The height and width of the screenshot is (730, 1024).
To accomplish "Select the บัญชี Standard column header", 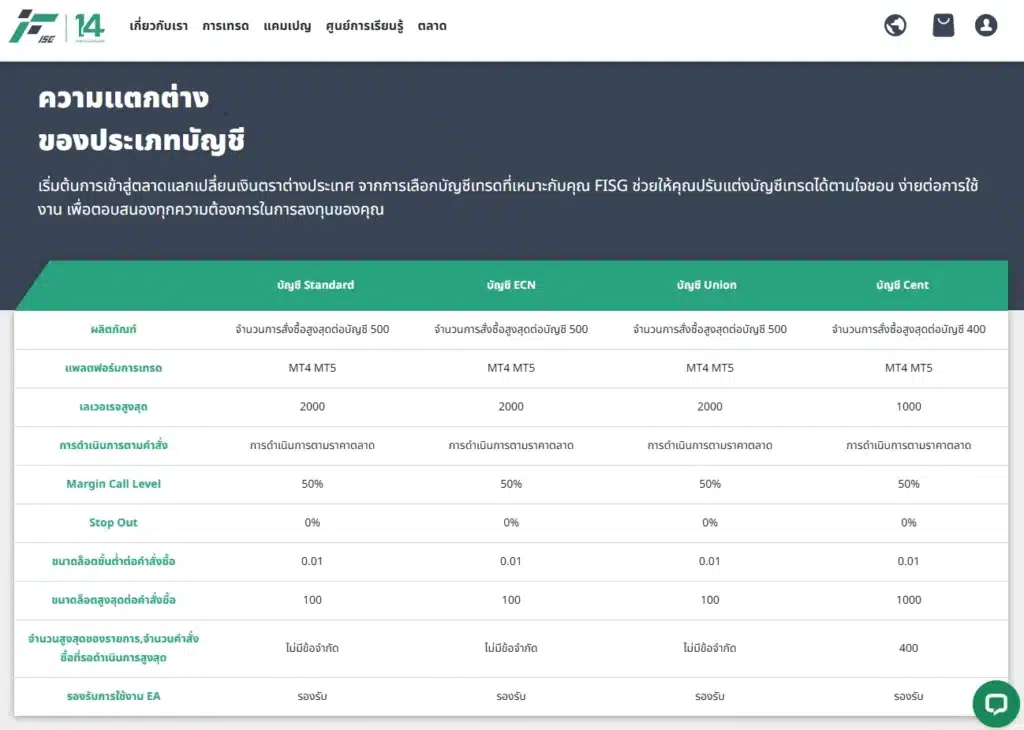I will 315,285.
